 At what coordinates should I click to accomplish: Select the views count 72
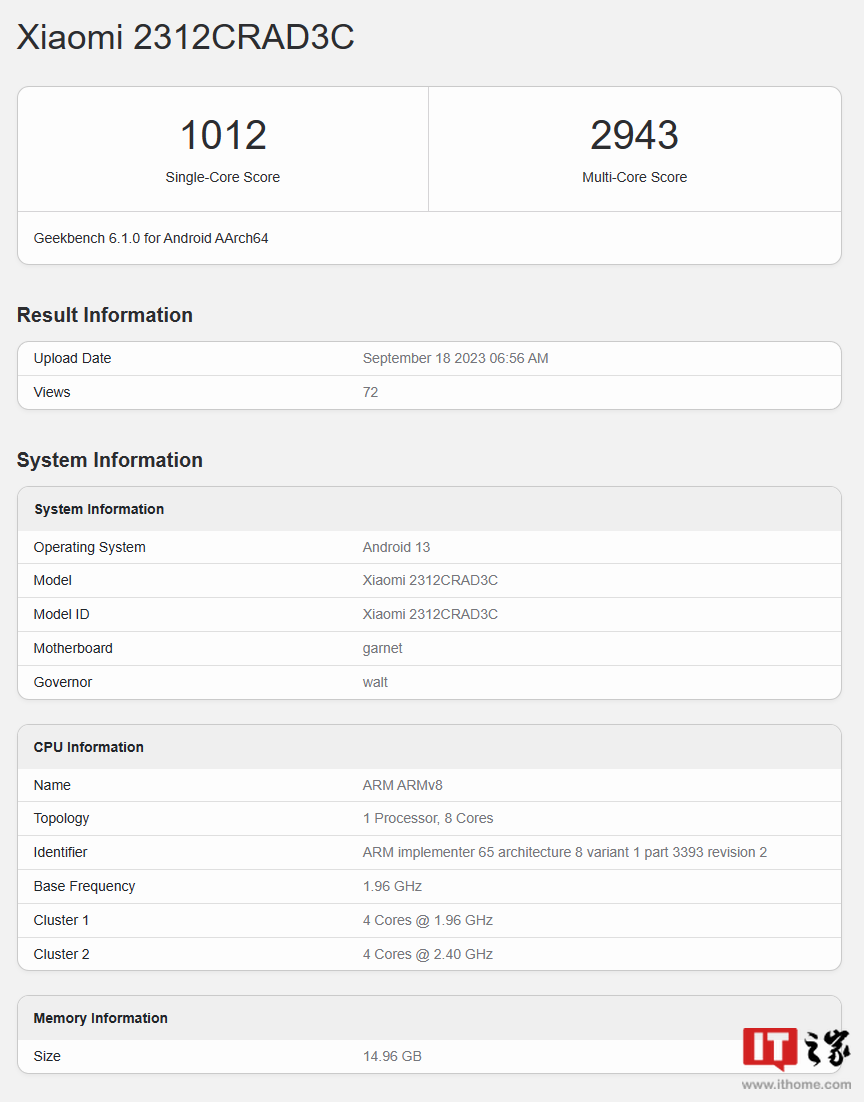click(370, 392)
